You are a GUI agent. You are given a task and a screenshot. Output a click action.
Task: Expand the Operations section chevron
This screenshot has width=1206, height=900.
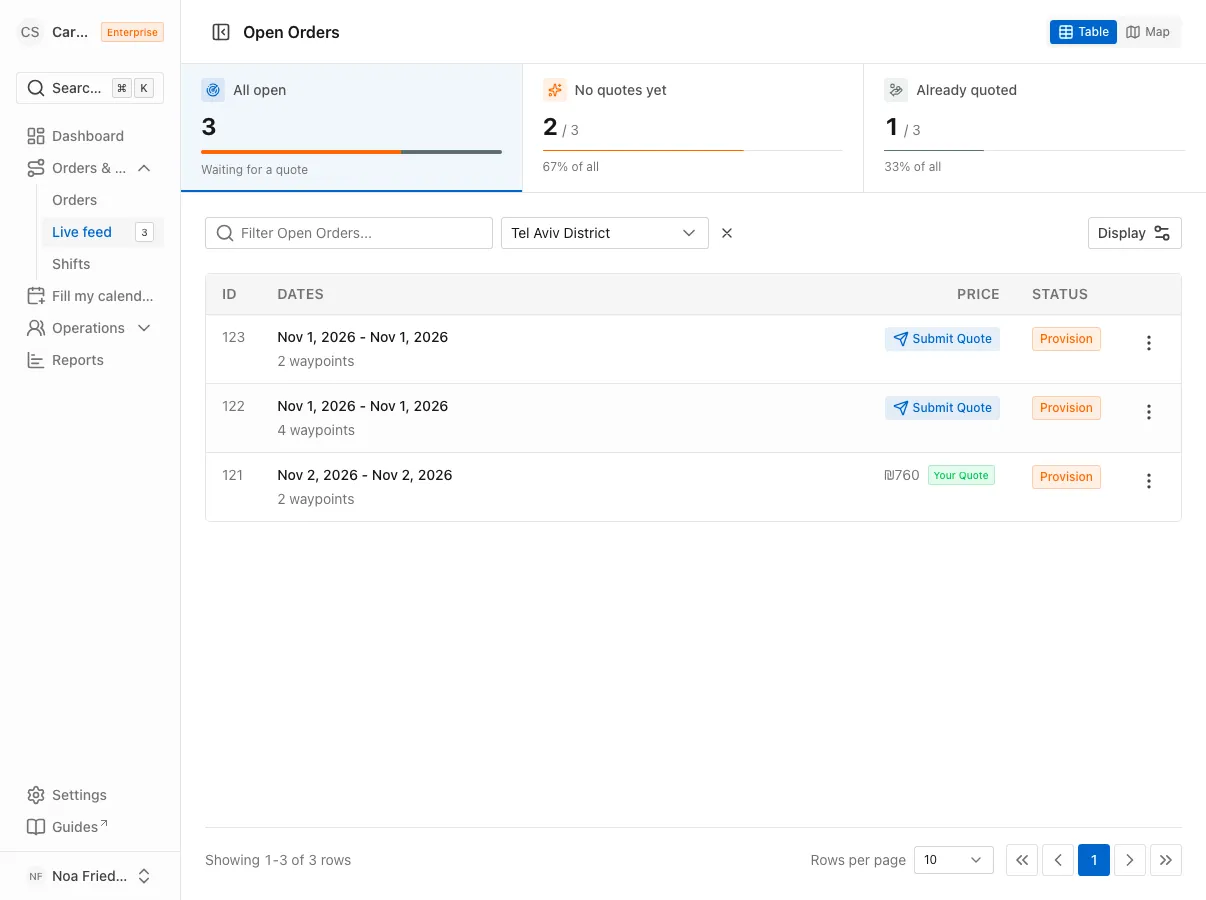(x=144, y=328)
